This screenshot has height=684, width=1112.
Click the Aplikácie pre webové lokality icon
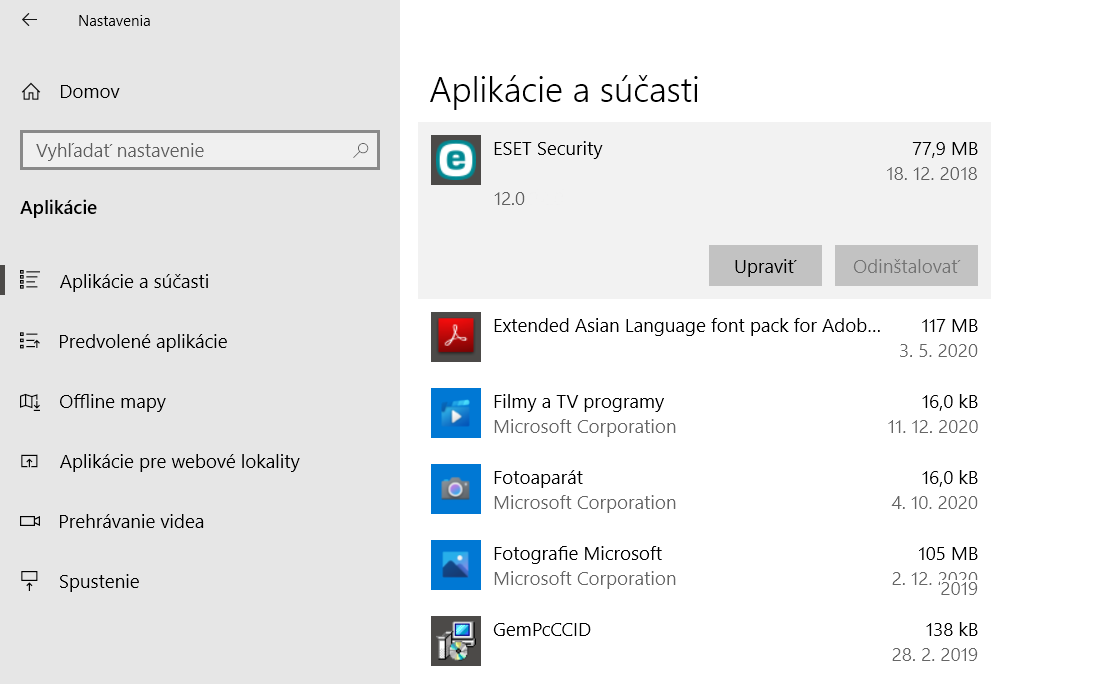(x=30, y=462)
